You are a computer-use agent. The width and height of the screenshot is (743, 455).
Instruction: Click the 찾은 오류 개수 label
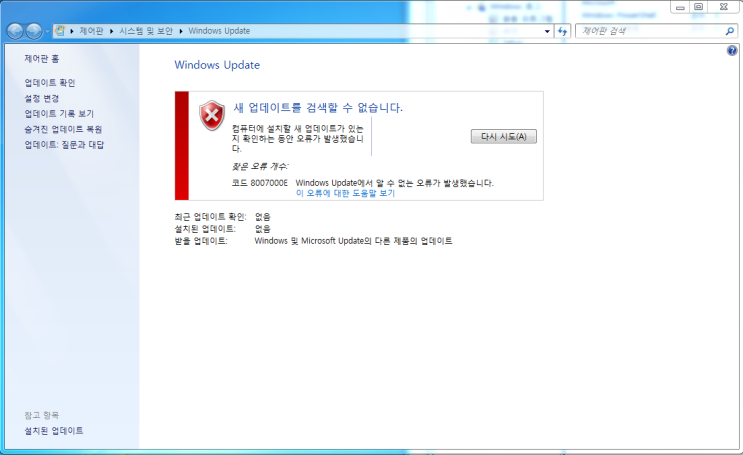[x=260, y=166]
